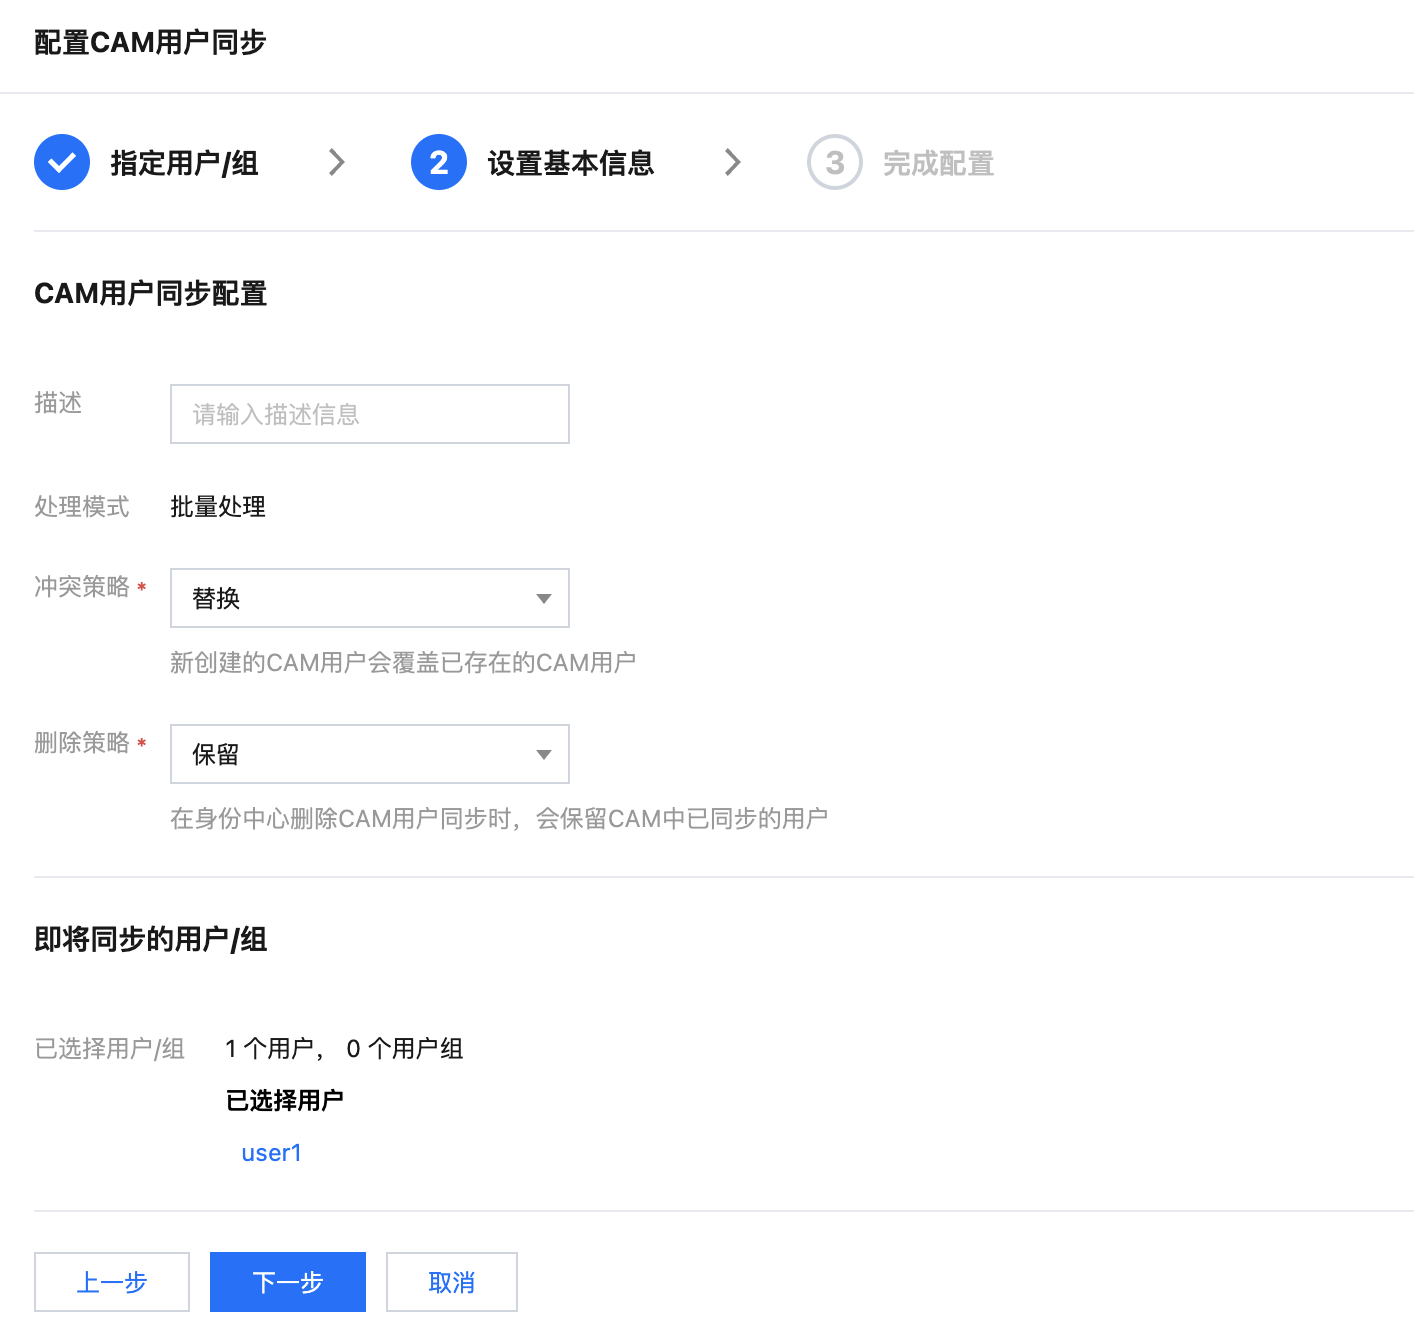Click the 取消 button to cancel
This screenshot has height=1342, width=1414.
tap(451, 1282)
